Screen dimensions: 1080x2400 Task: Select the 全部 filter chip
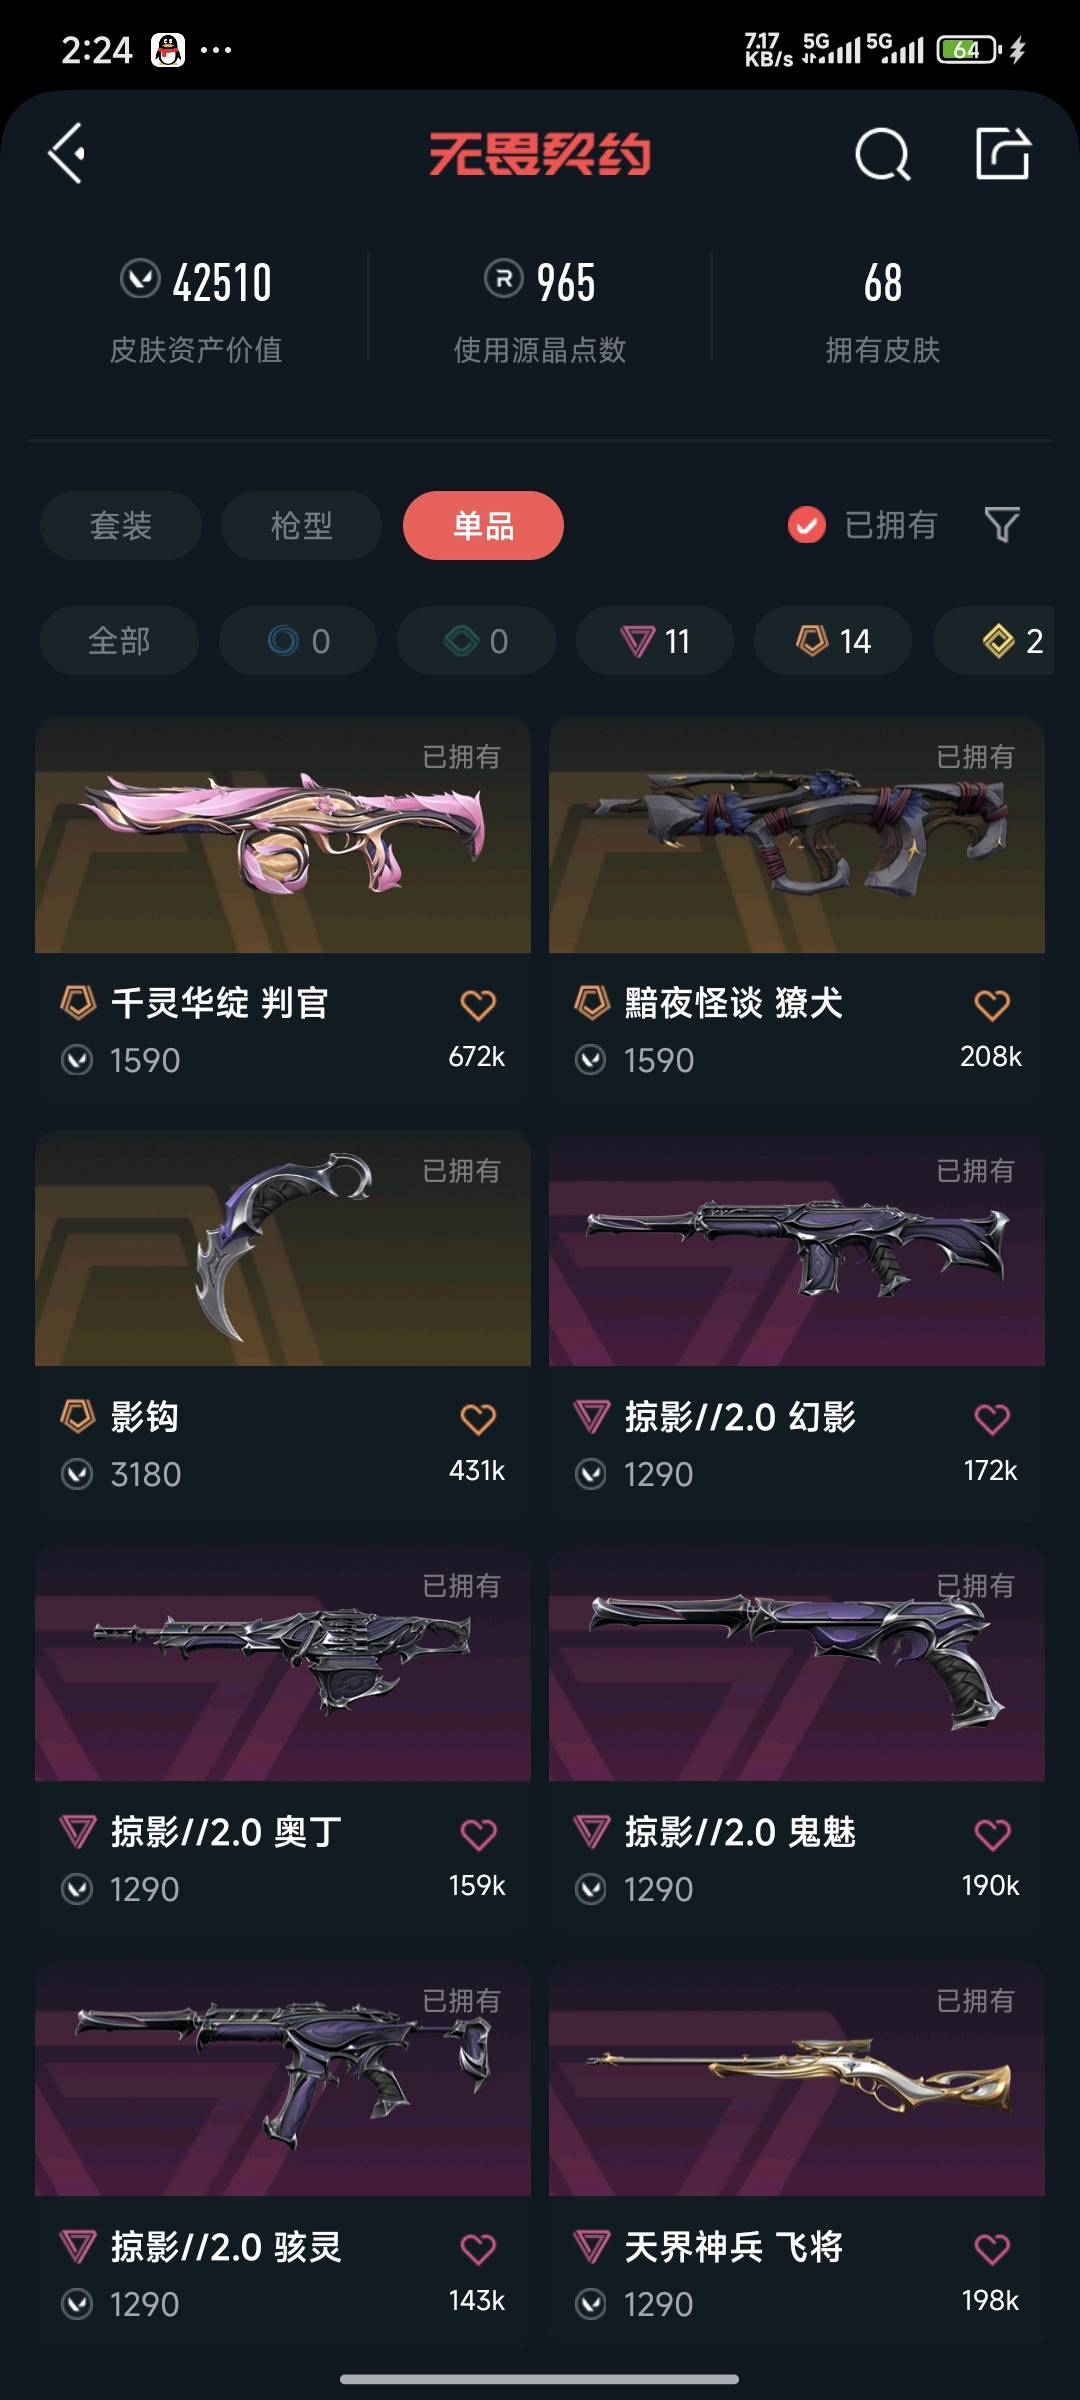119,641
